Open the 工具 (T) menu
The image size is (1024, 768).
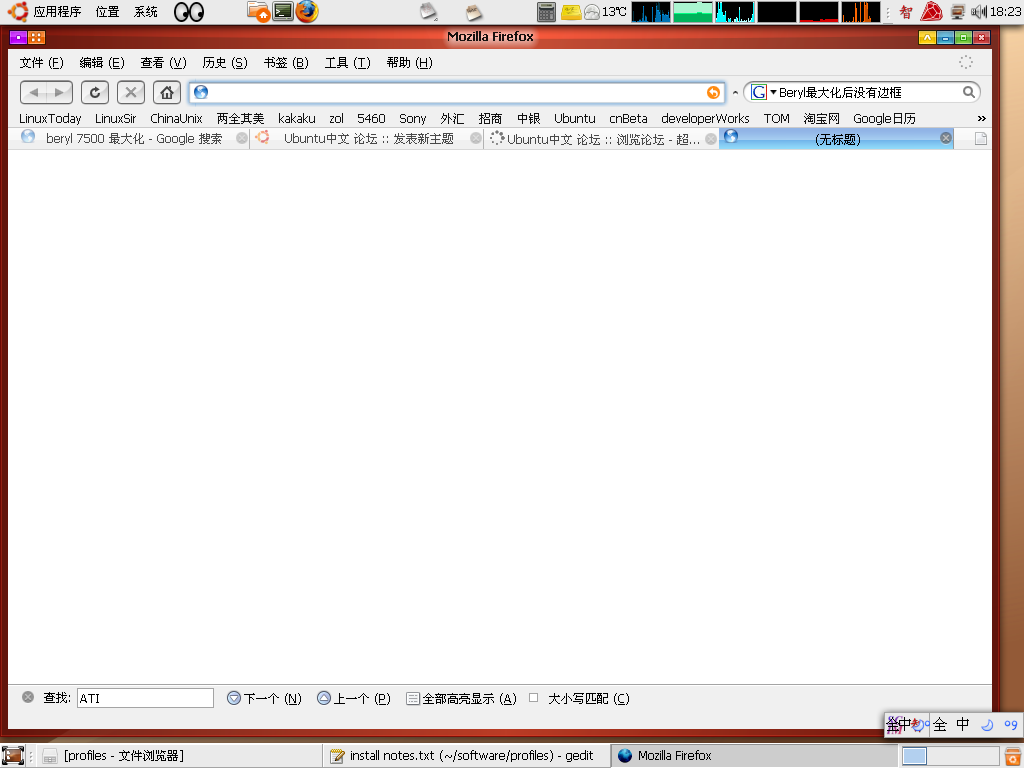(347, 63)
